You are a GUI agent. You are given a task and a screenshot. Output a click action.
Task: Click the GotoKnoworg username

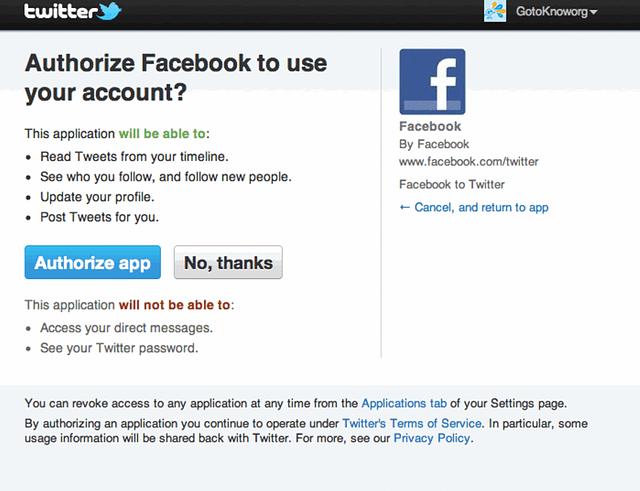click(x=552, y=11)
